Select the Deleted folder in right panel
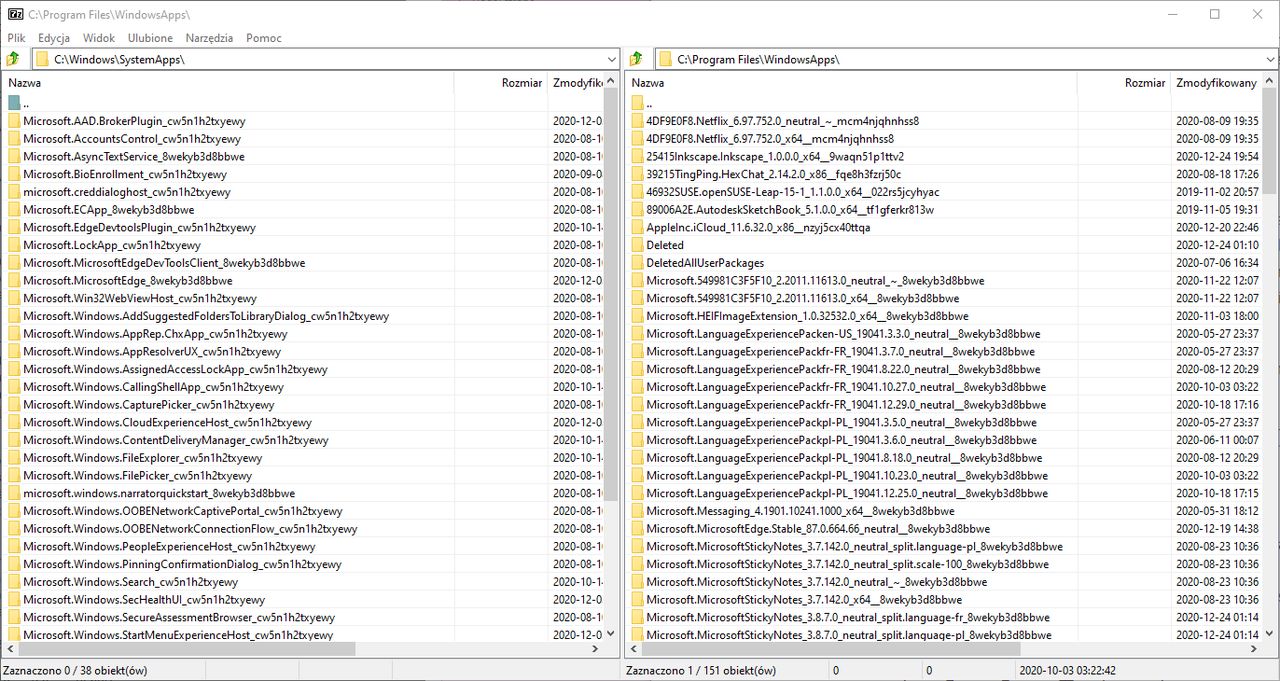This screenshot has width=1280, height=681. tap(665, 245)
